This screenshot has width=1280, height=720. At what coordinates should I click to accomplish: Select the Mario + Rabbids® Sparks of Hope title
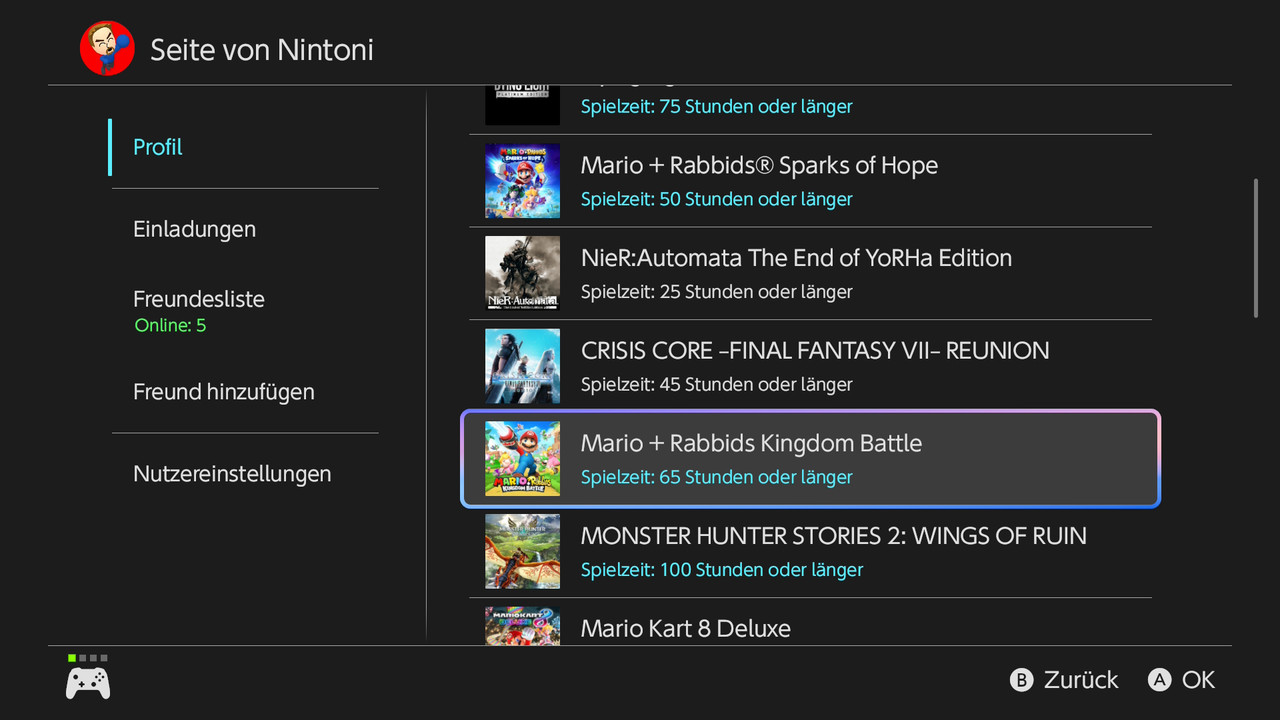click(x=759, y=165)
